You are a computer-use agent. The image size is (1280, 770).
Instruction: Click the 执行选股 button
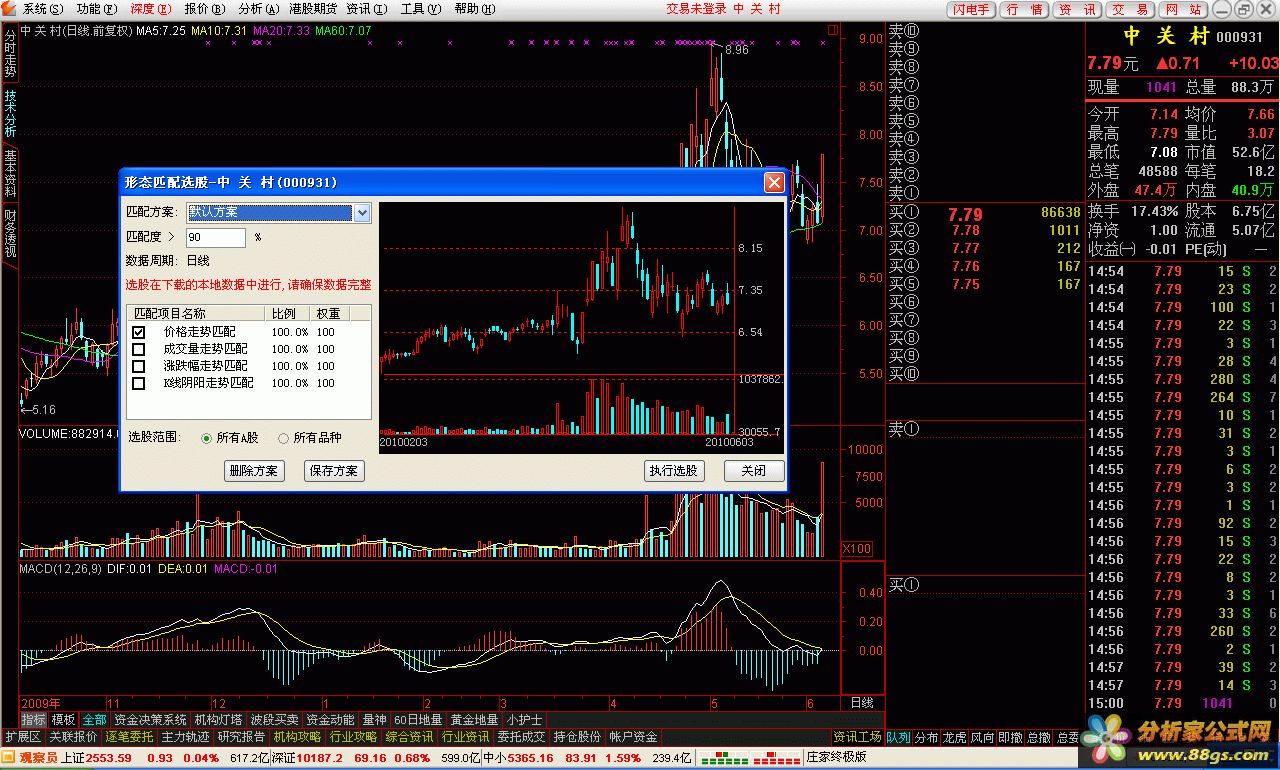point(674,471)
